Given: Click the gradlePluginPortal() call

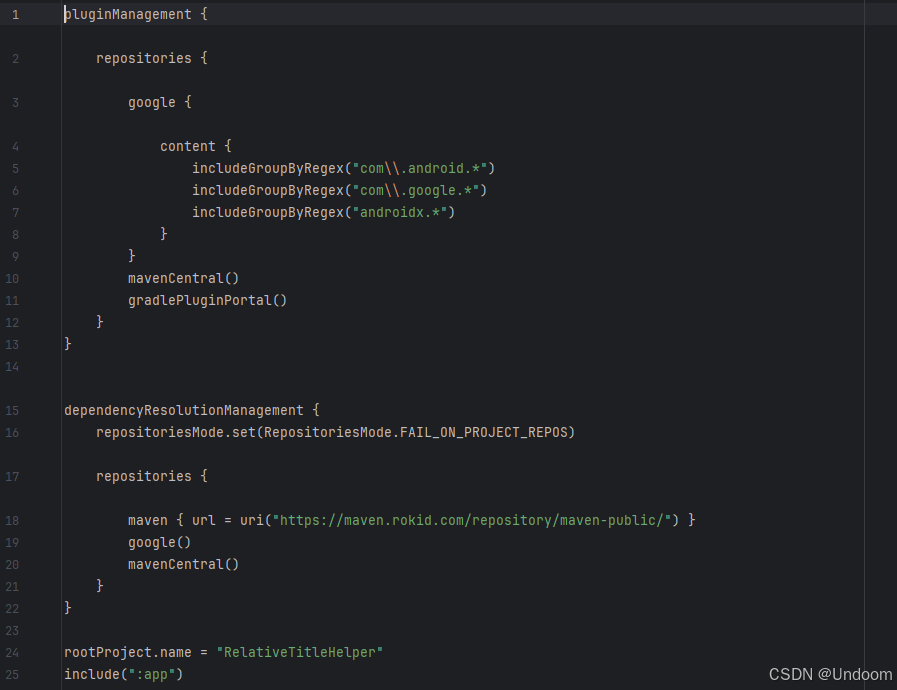Looking at the screenshot, I should 208,300.
